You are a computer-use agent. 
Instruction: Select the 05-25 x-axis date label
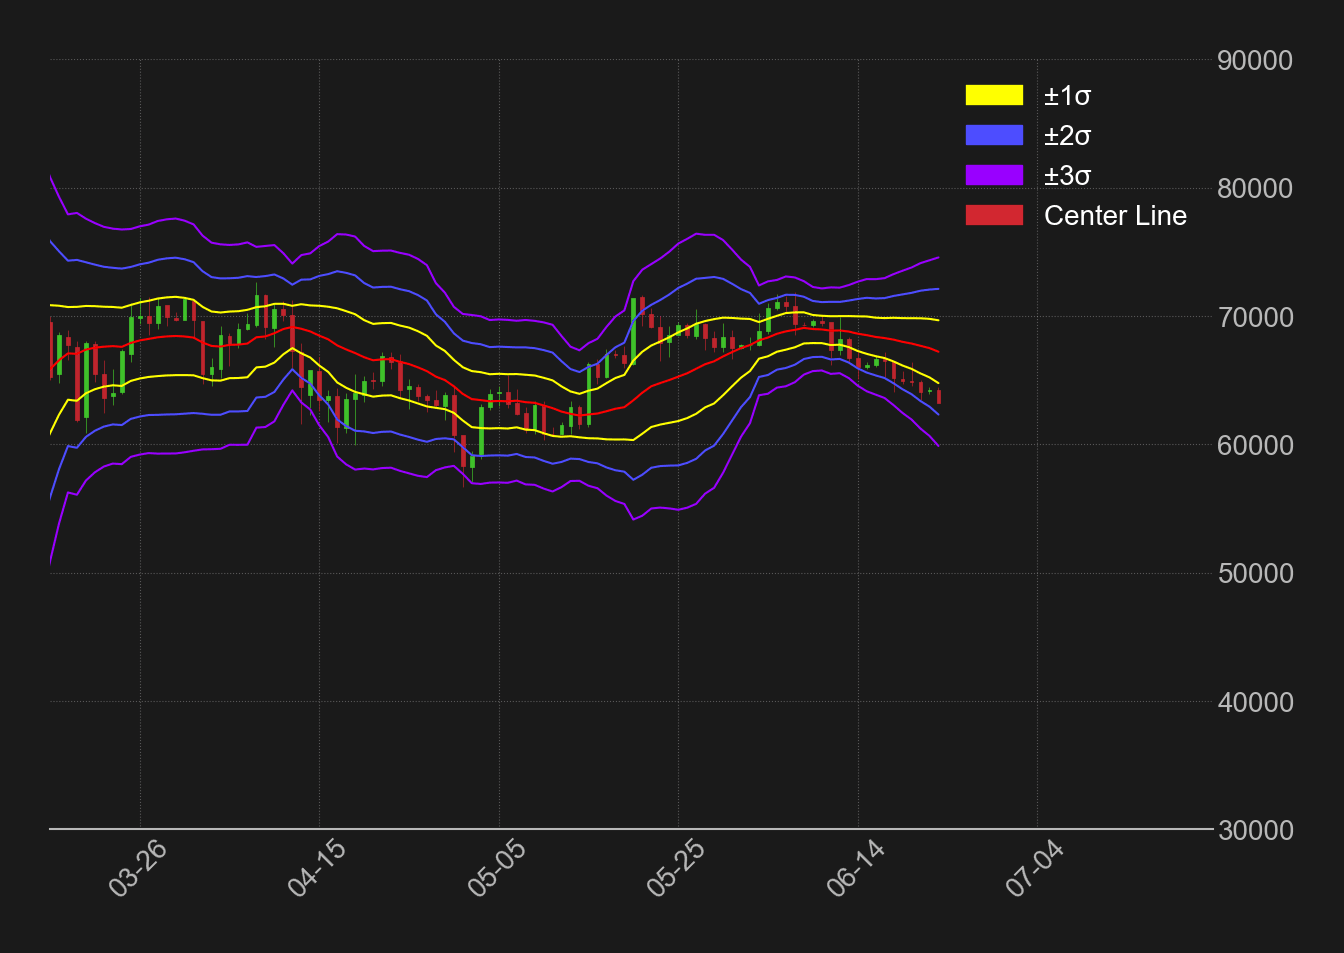pos(676,868)
